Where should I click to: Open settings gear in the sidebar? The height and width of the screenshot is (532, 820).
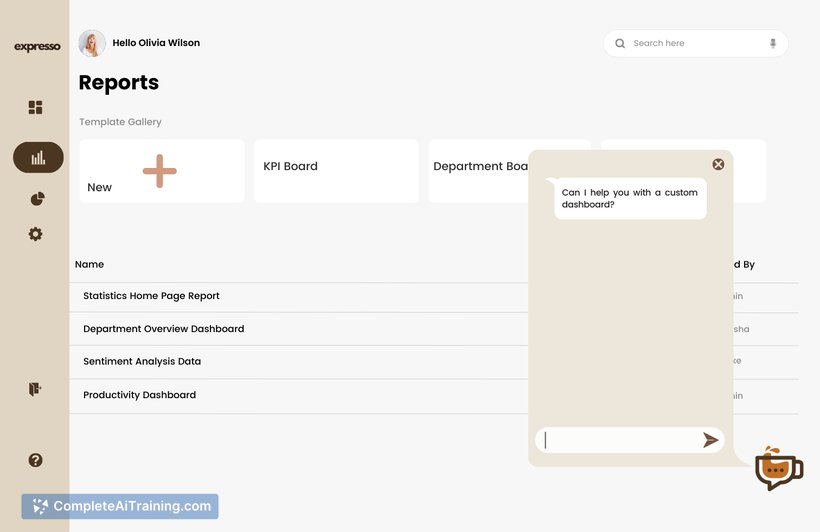tap(36, 234)
